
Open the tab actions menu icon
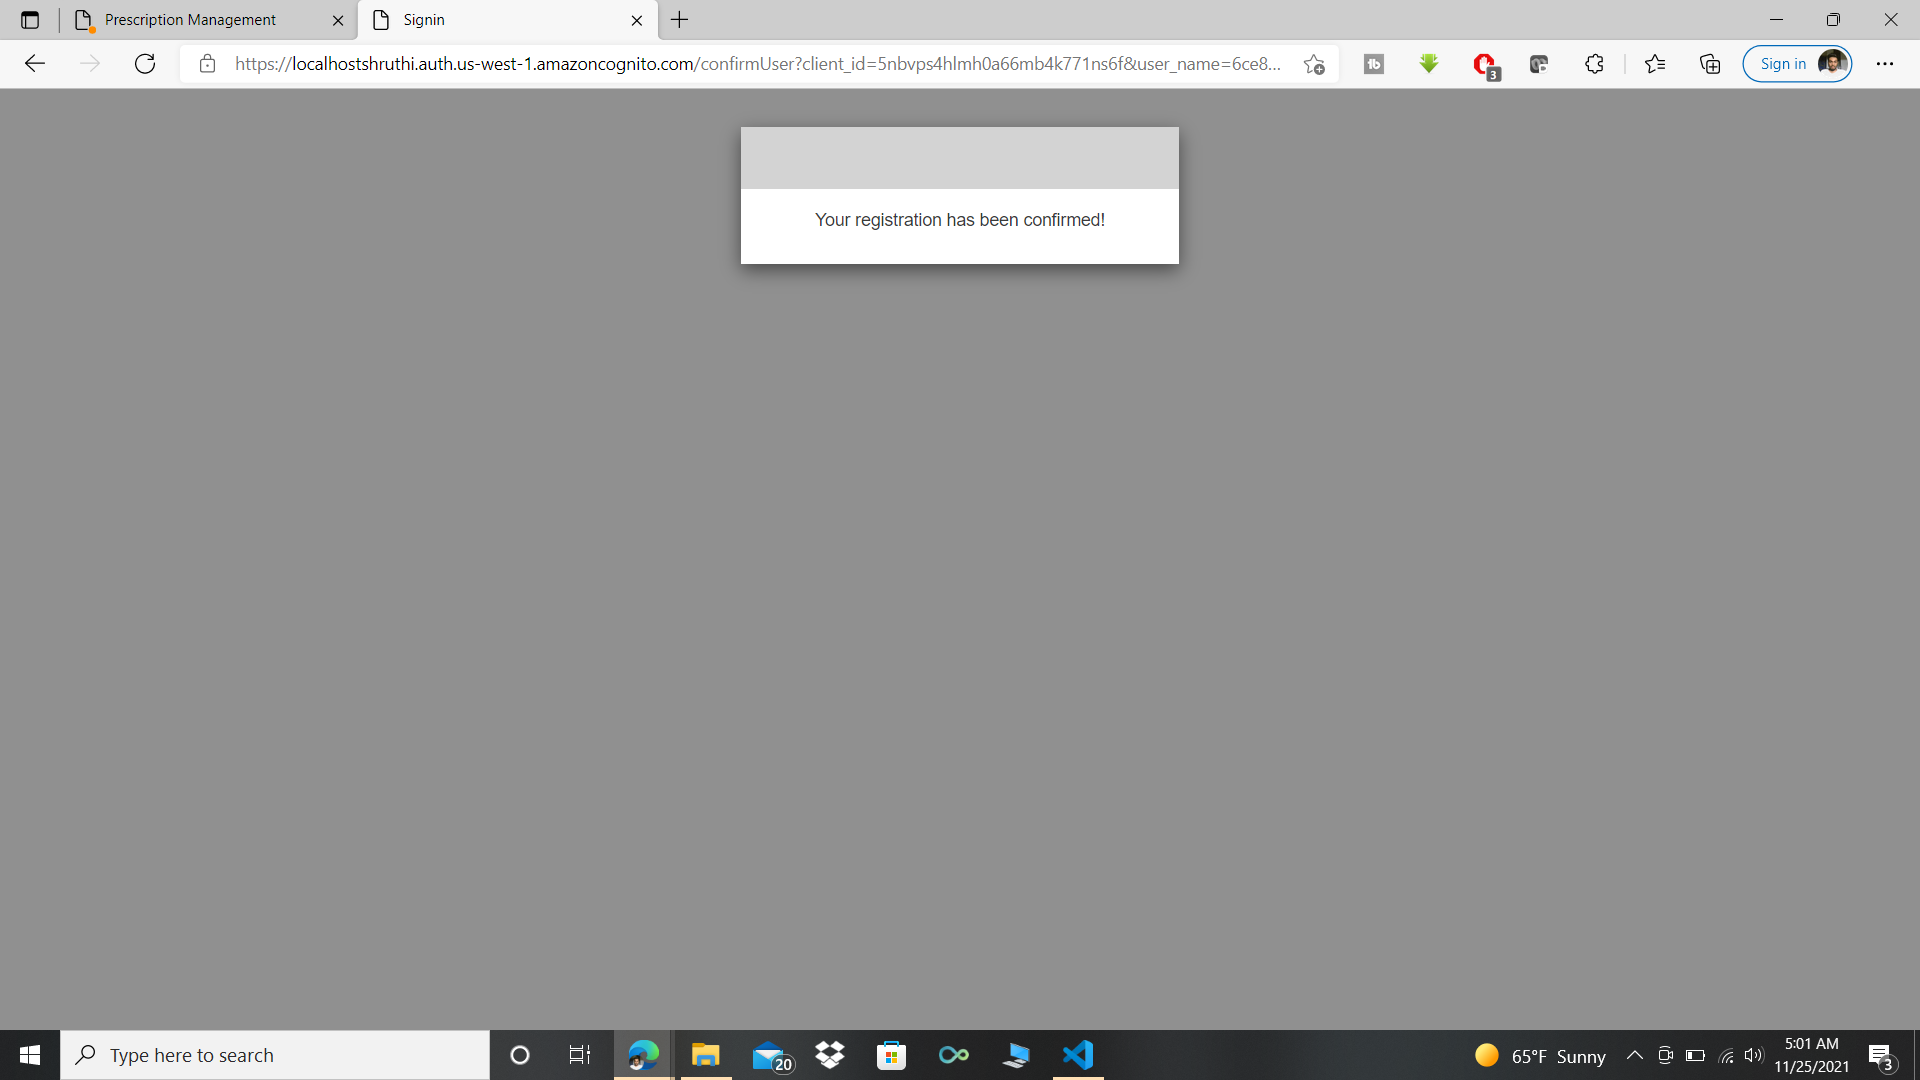[30, 20]
